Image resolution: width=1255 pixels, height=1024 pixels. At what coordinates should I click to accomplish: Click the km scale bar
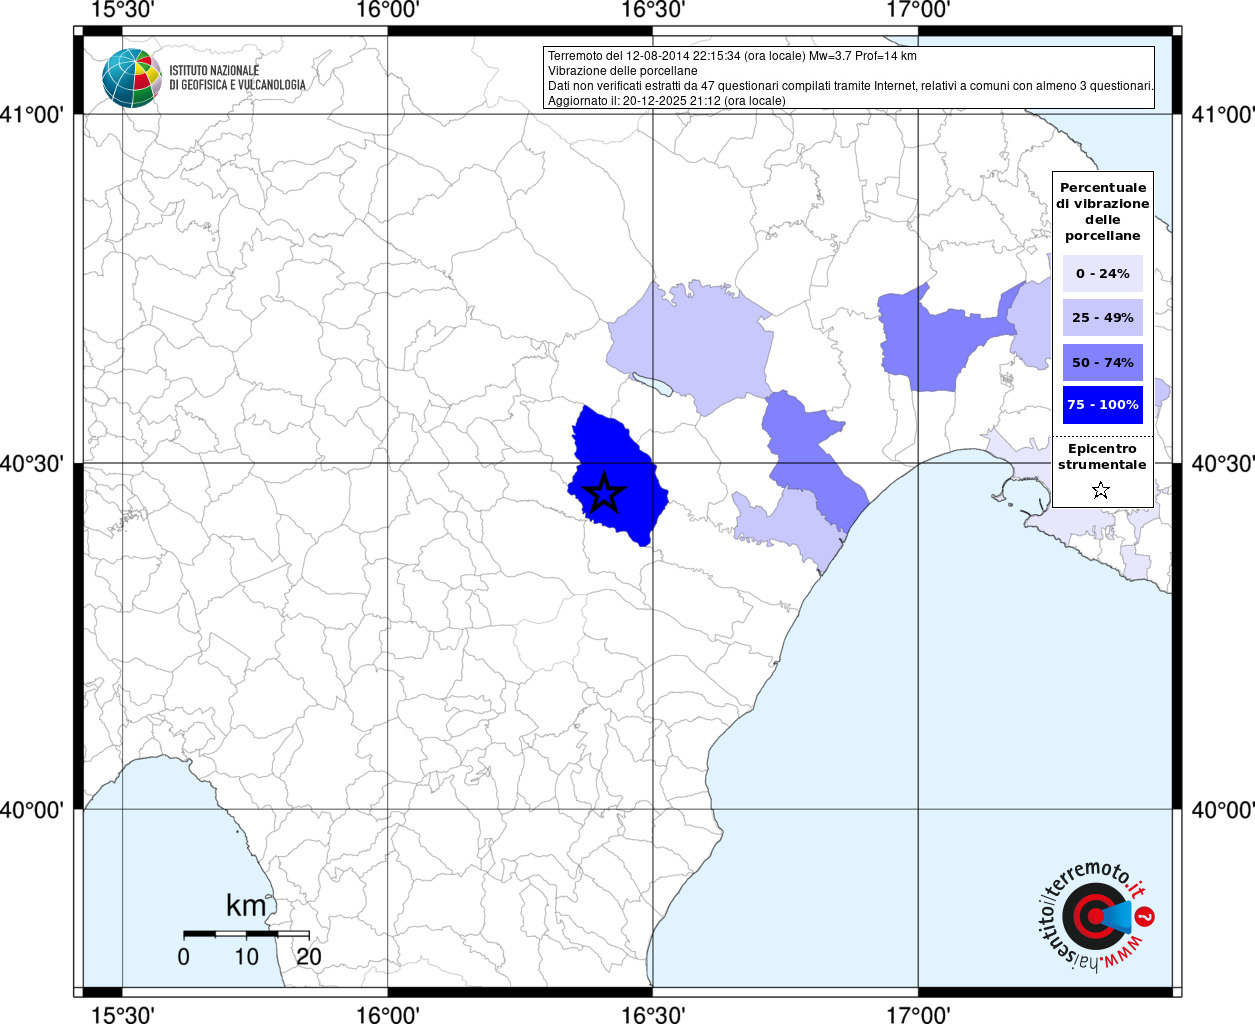(x=246, y=934)
